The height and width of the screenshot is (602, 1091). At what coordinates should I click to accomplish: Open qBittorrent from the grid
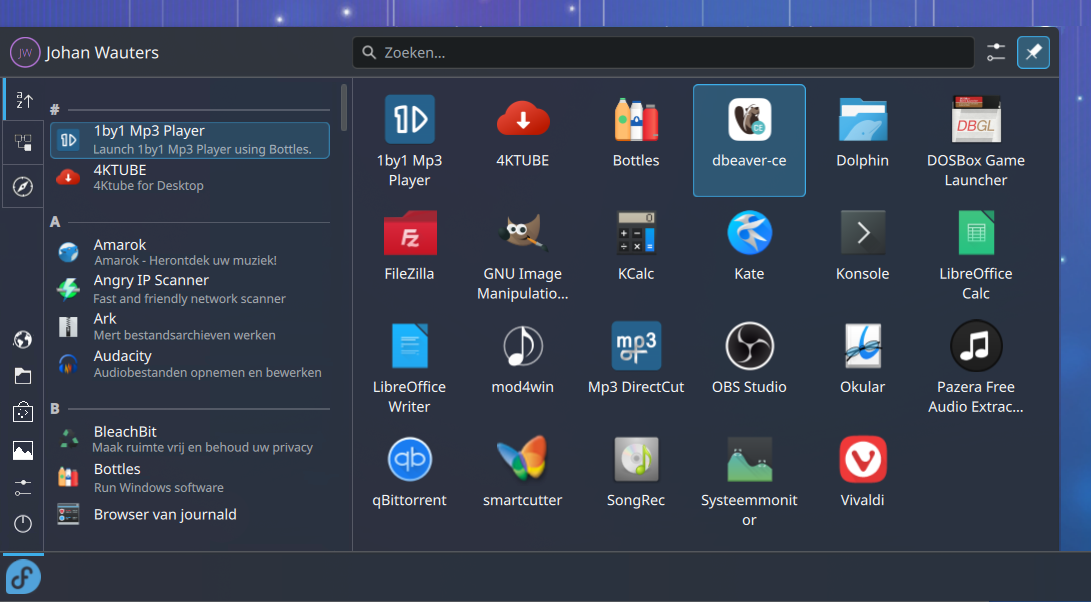(x=409, y=471)
